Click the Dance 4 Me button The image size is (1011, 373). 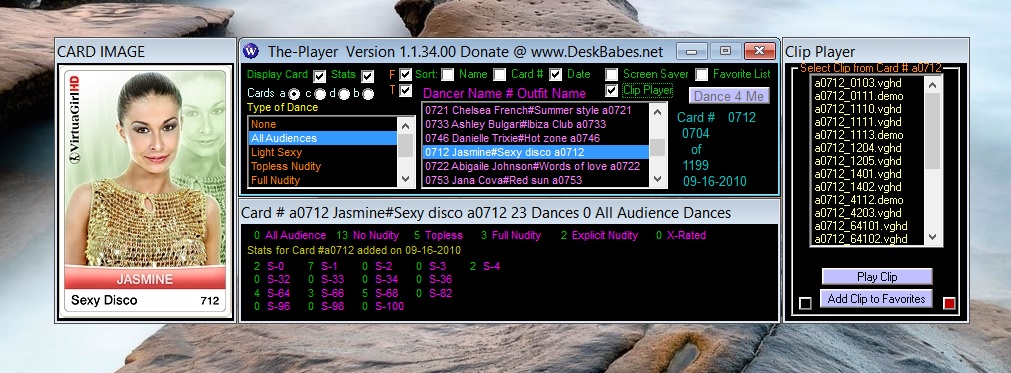tap(729, 96)
